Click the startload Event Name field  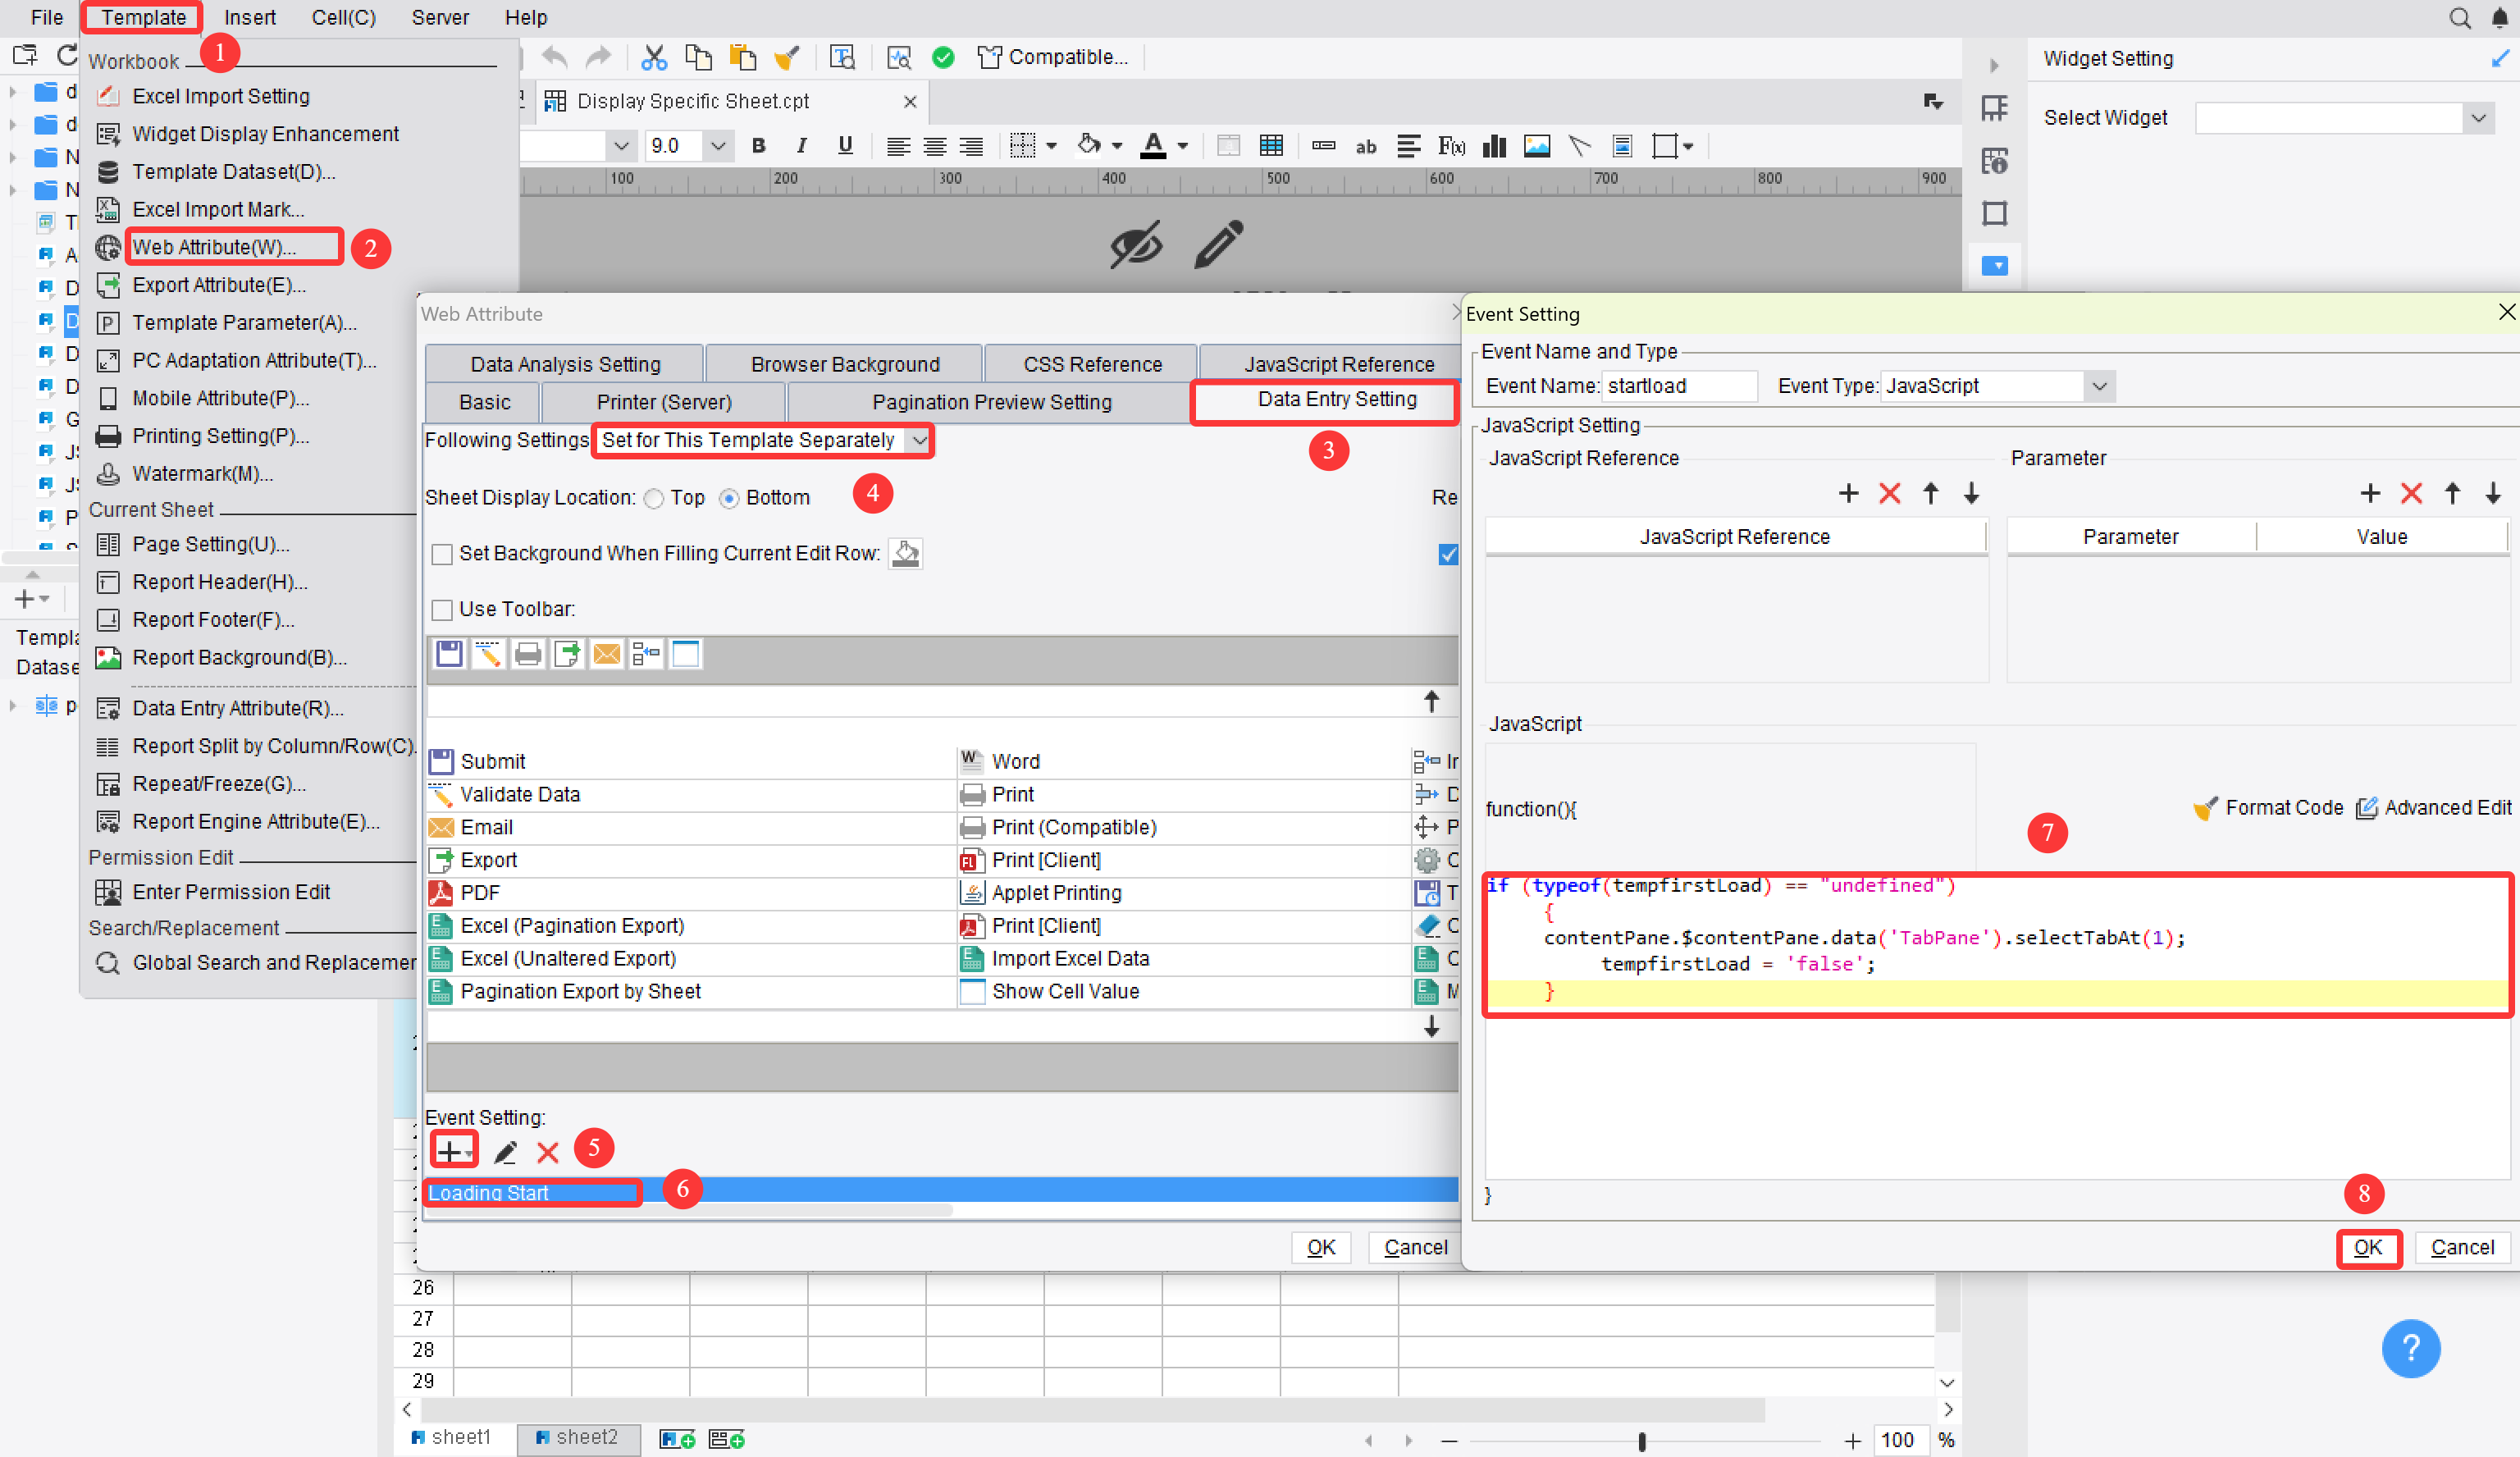(x=1679, y=385)
